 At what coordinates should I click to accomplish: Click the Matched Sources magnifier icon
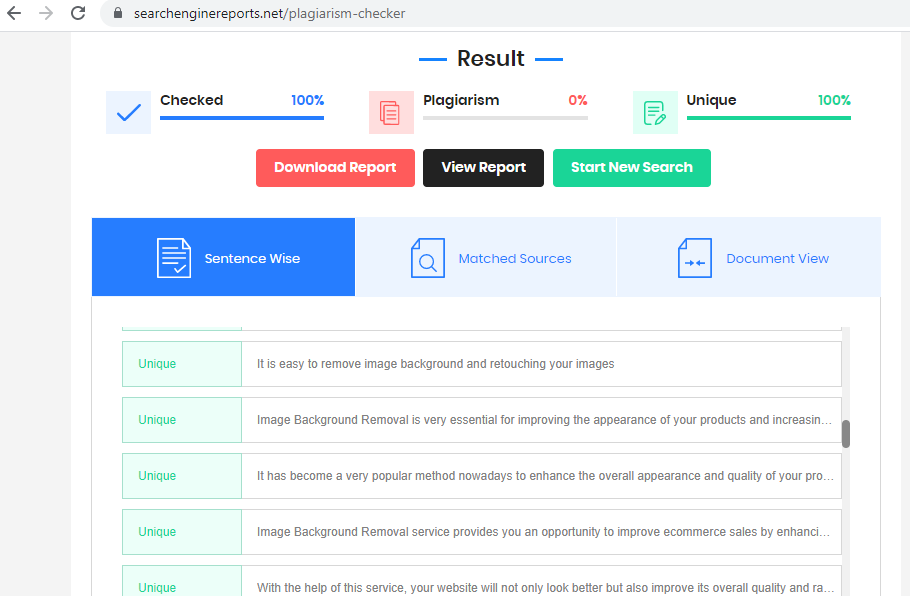[x=427, y=258]
